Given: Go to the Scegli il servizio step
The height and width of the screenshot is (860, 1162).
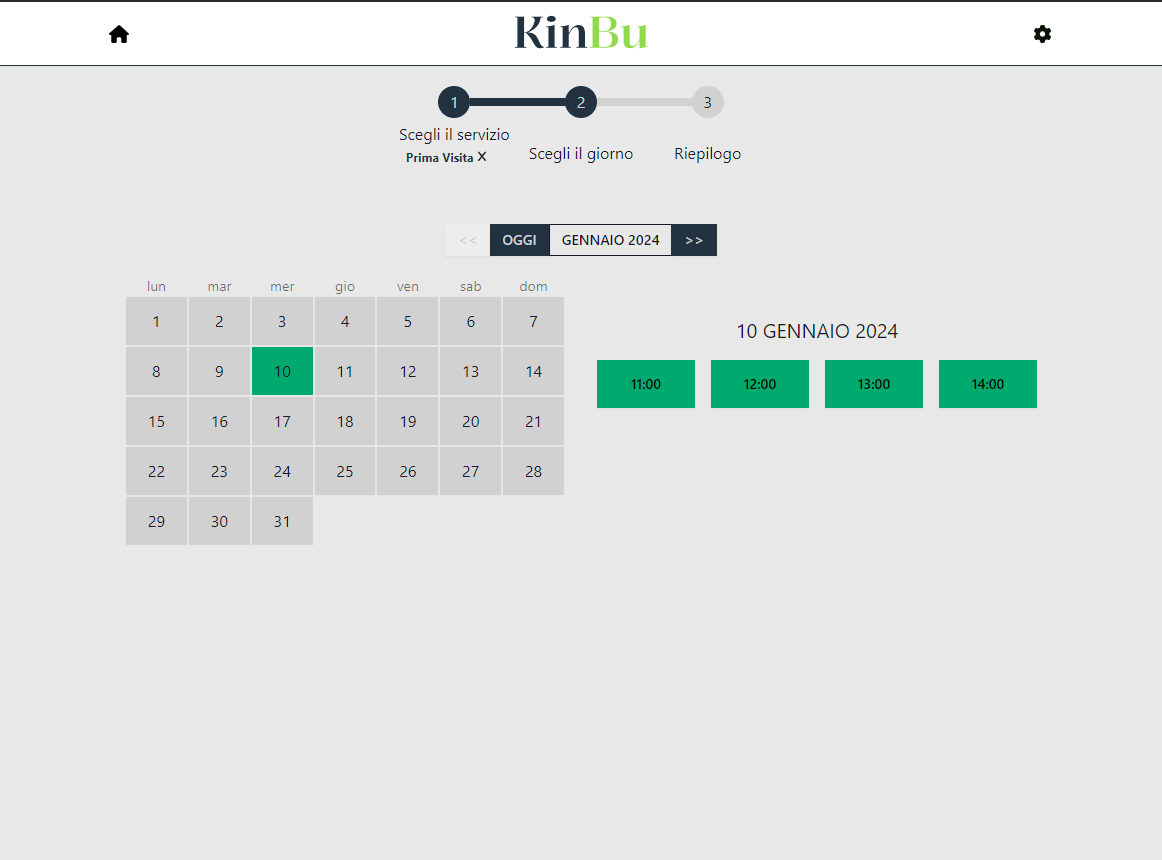Looking at the screenshot, I should (454, 133).
